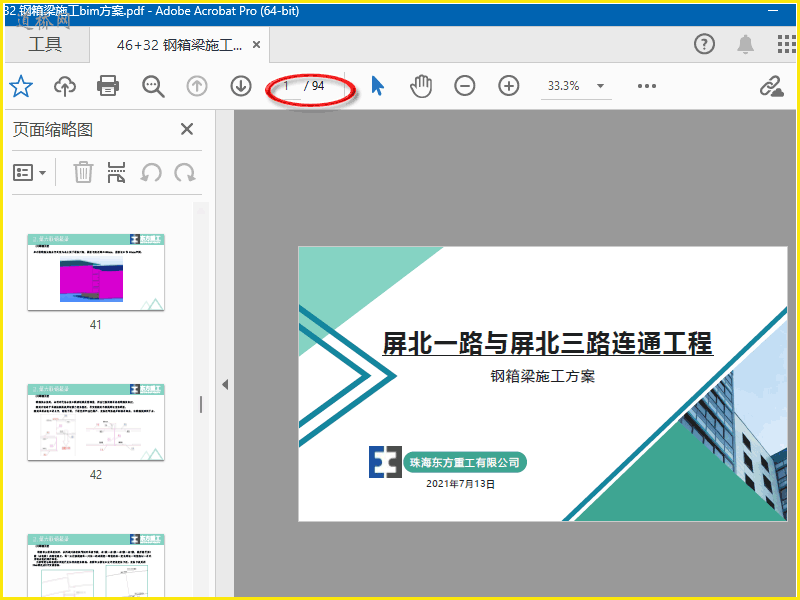
Task: Click the insert page break icon
Action: 116,172
